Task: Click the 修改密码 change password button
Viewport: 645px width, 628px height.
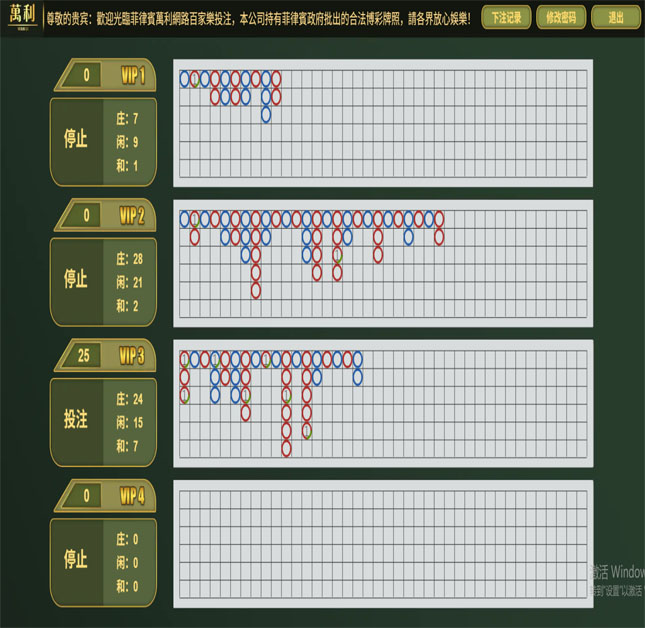Action: 561,18
